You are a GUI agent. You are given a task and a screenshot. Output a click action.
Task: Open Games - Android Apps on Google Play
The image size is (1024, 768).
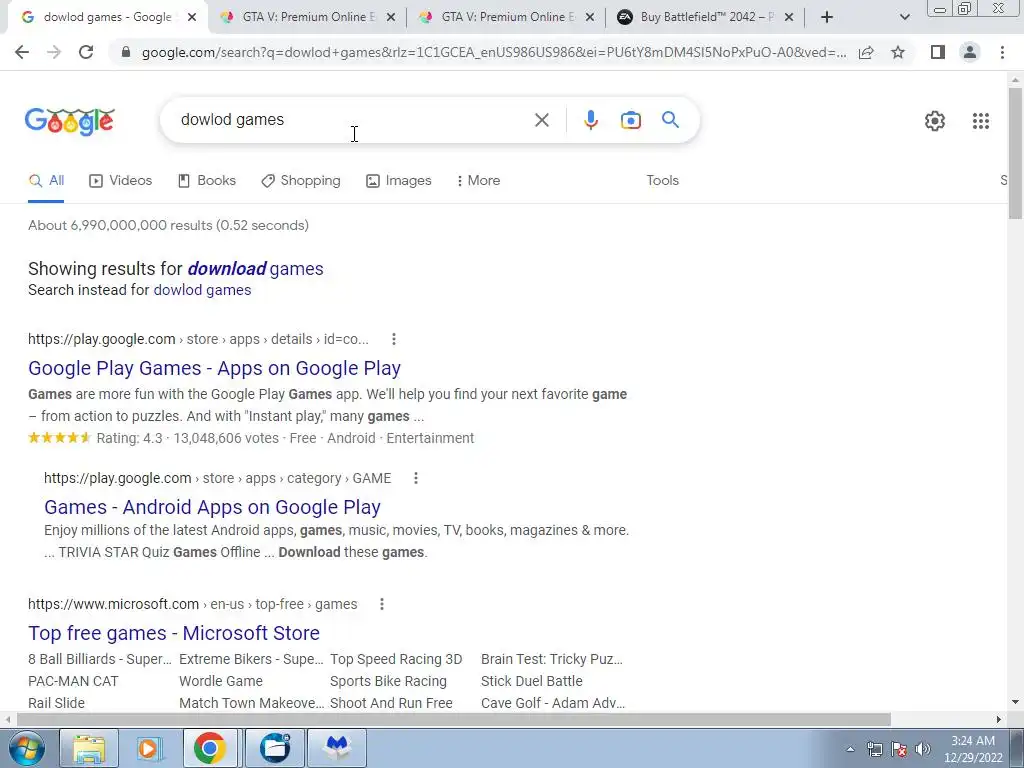tap(212, 507)
